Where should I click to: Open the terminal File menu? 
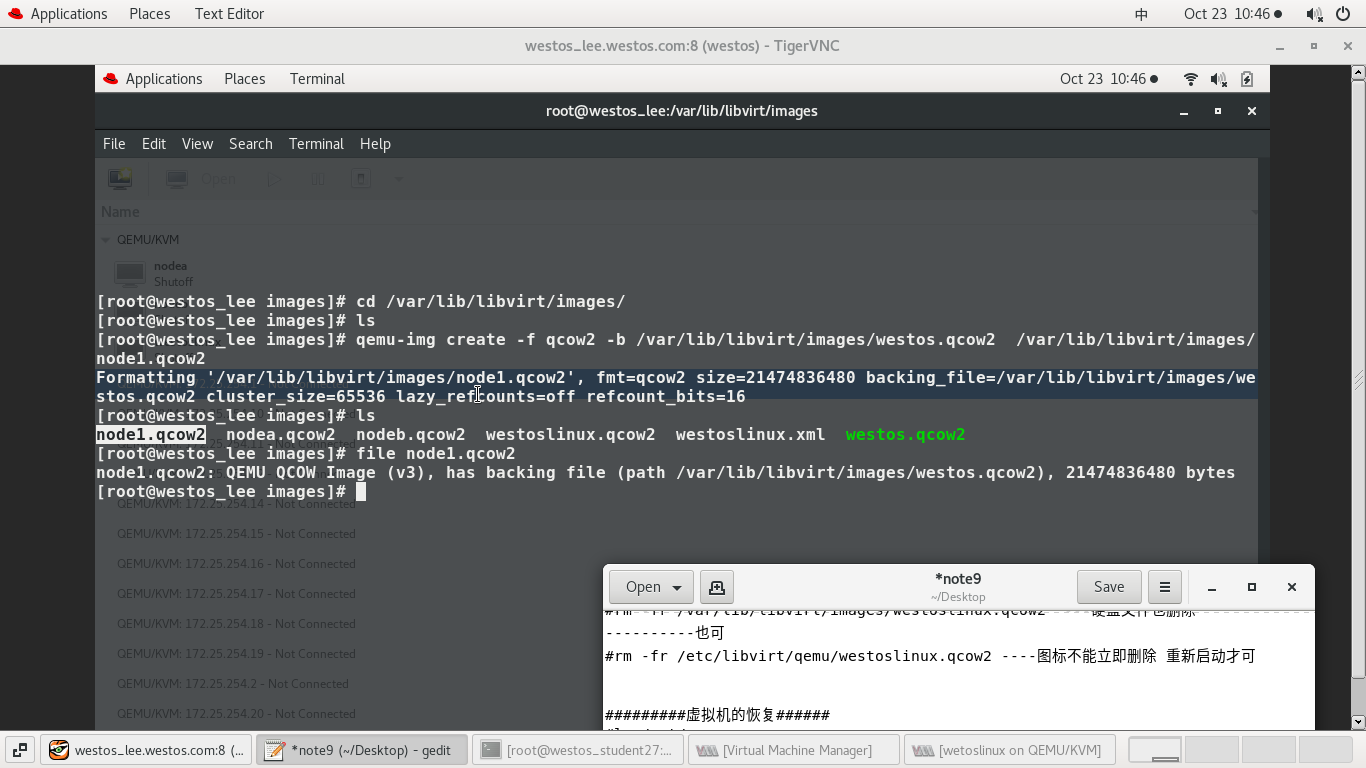click(114, 144)
